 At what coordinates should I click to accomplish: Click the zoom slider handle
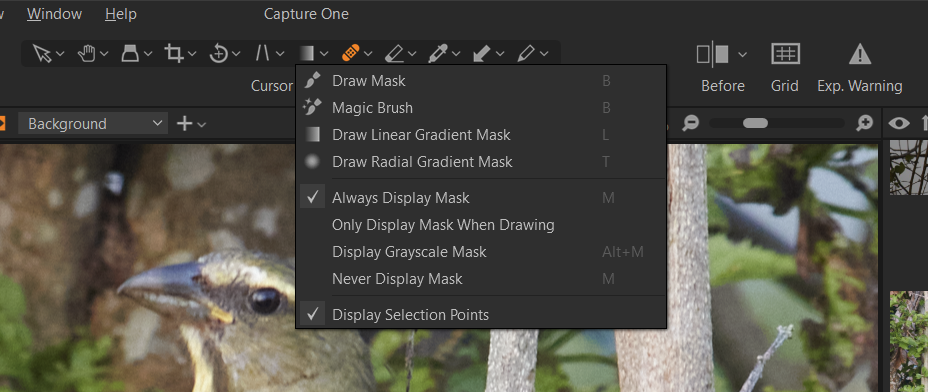pyautogui.click(x=755, y=123)
